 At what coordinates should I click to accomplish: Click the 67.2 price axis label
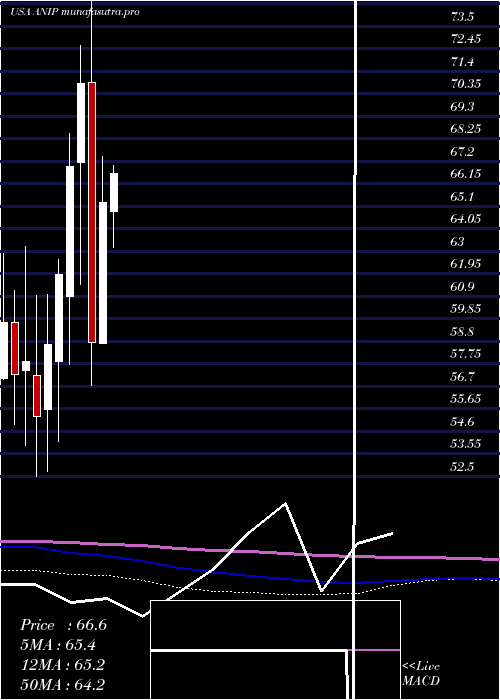pos(462,152)
